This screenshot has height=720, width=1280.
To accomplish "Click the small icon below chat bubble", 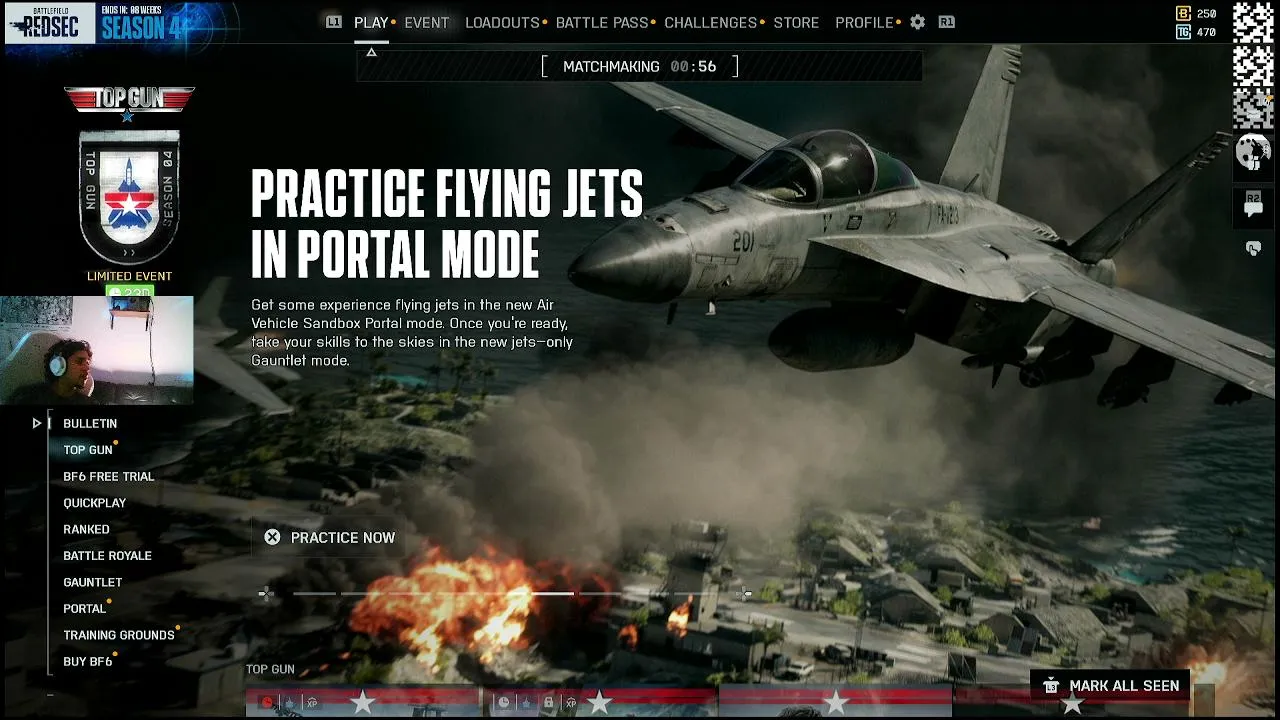I will pos(1253,248).
